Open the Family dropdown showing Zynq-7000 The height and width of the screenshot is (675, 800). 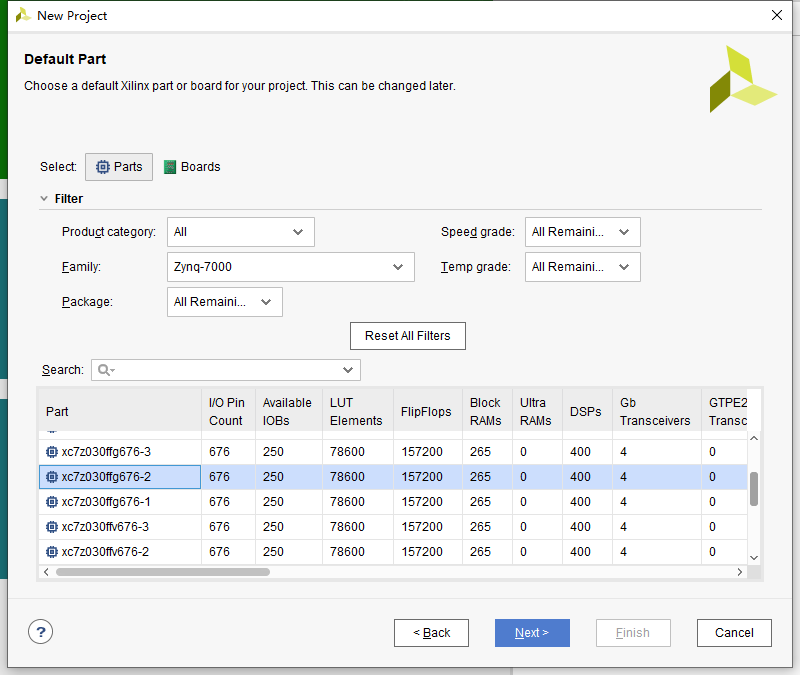click(291, 267)
